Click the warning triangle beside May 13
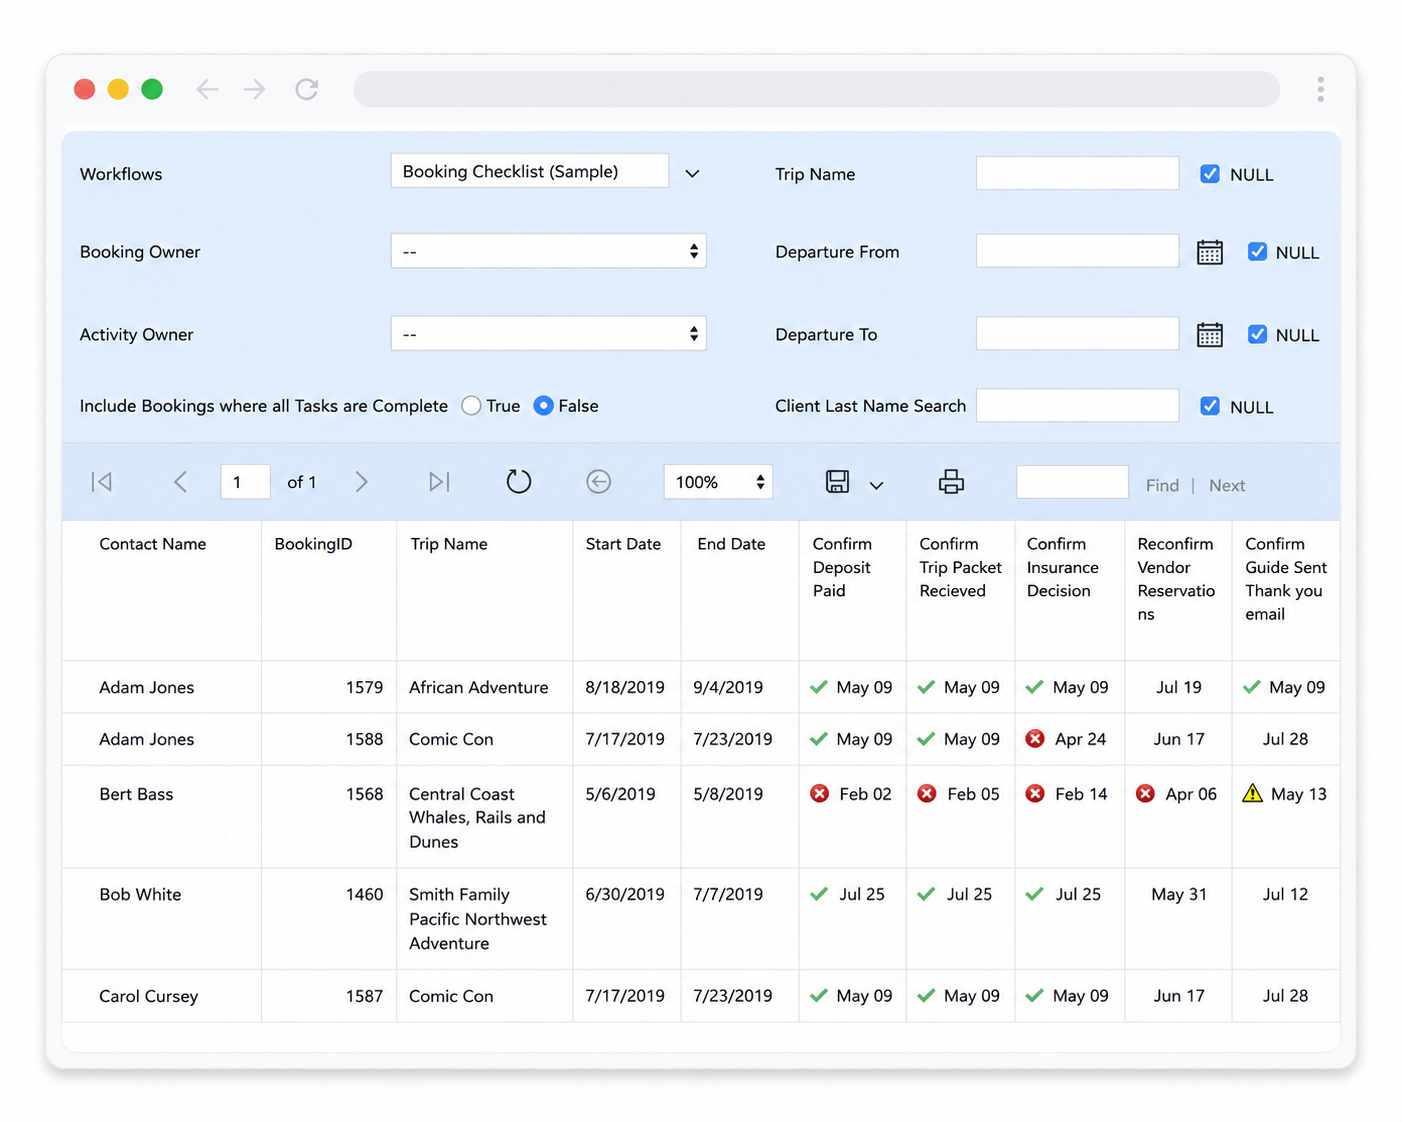 [1252, 794]
